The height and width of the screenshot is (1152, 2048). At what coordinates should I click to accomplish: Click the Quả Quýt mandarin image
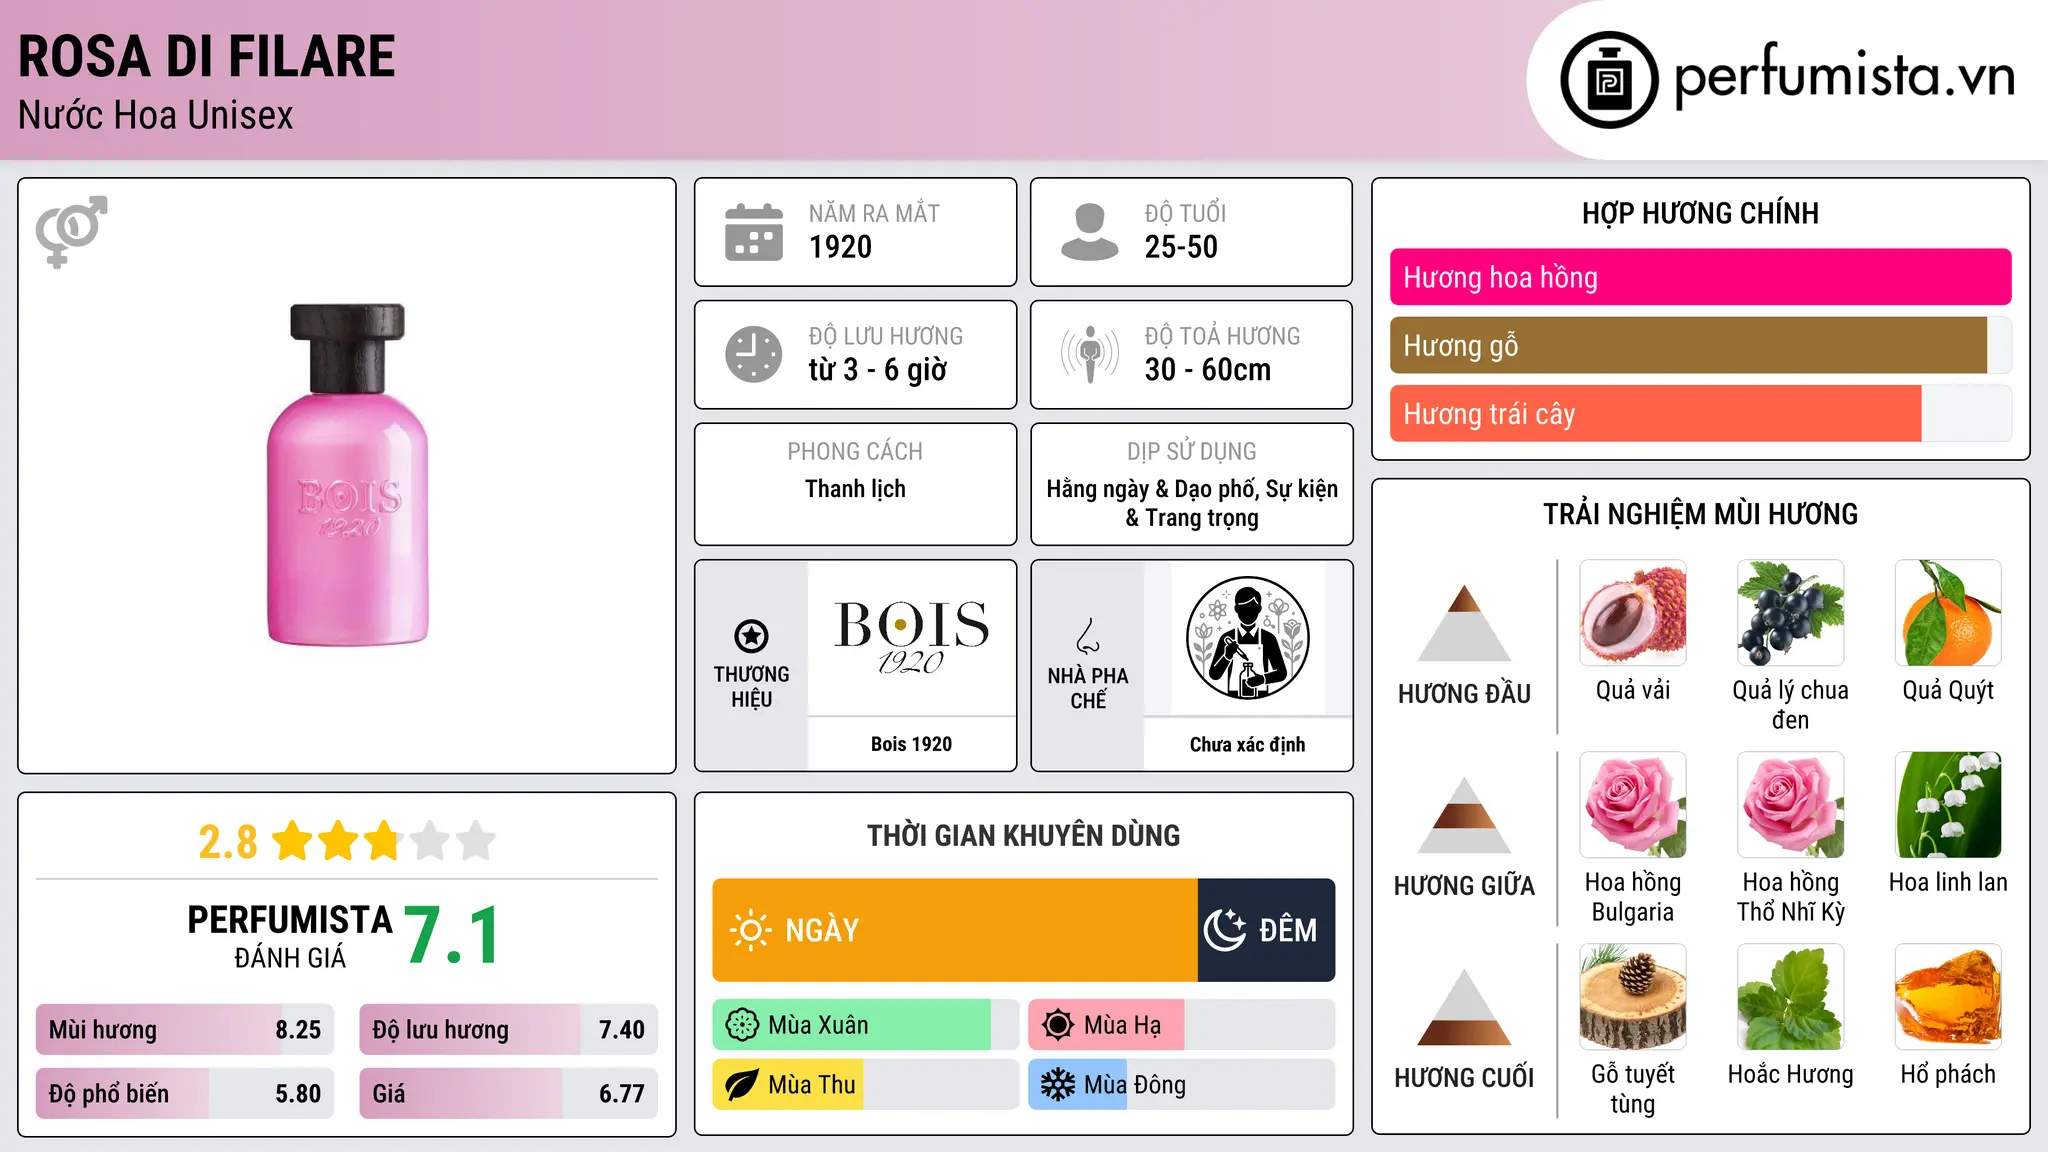(x=1948, y=613)
